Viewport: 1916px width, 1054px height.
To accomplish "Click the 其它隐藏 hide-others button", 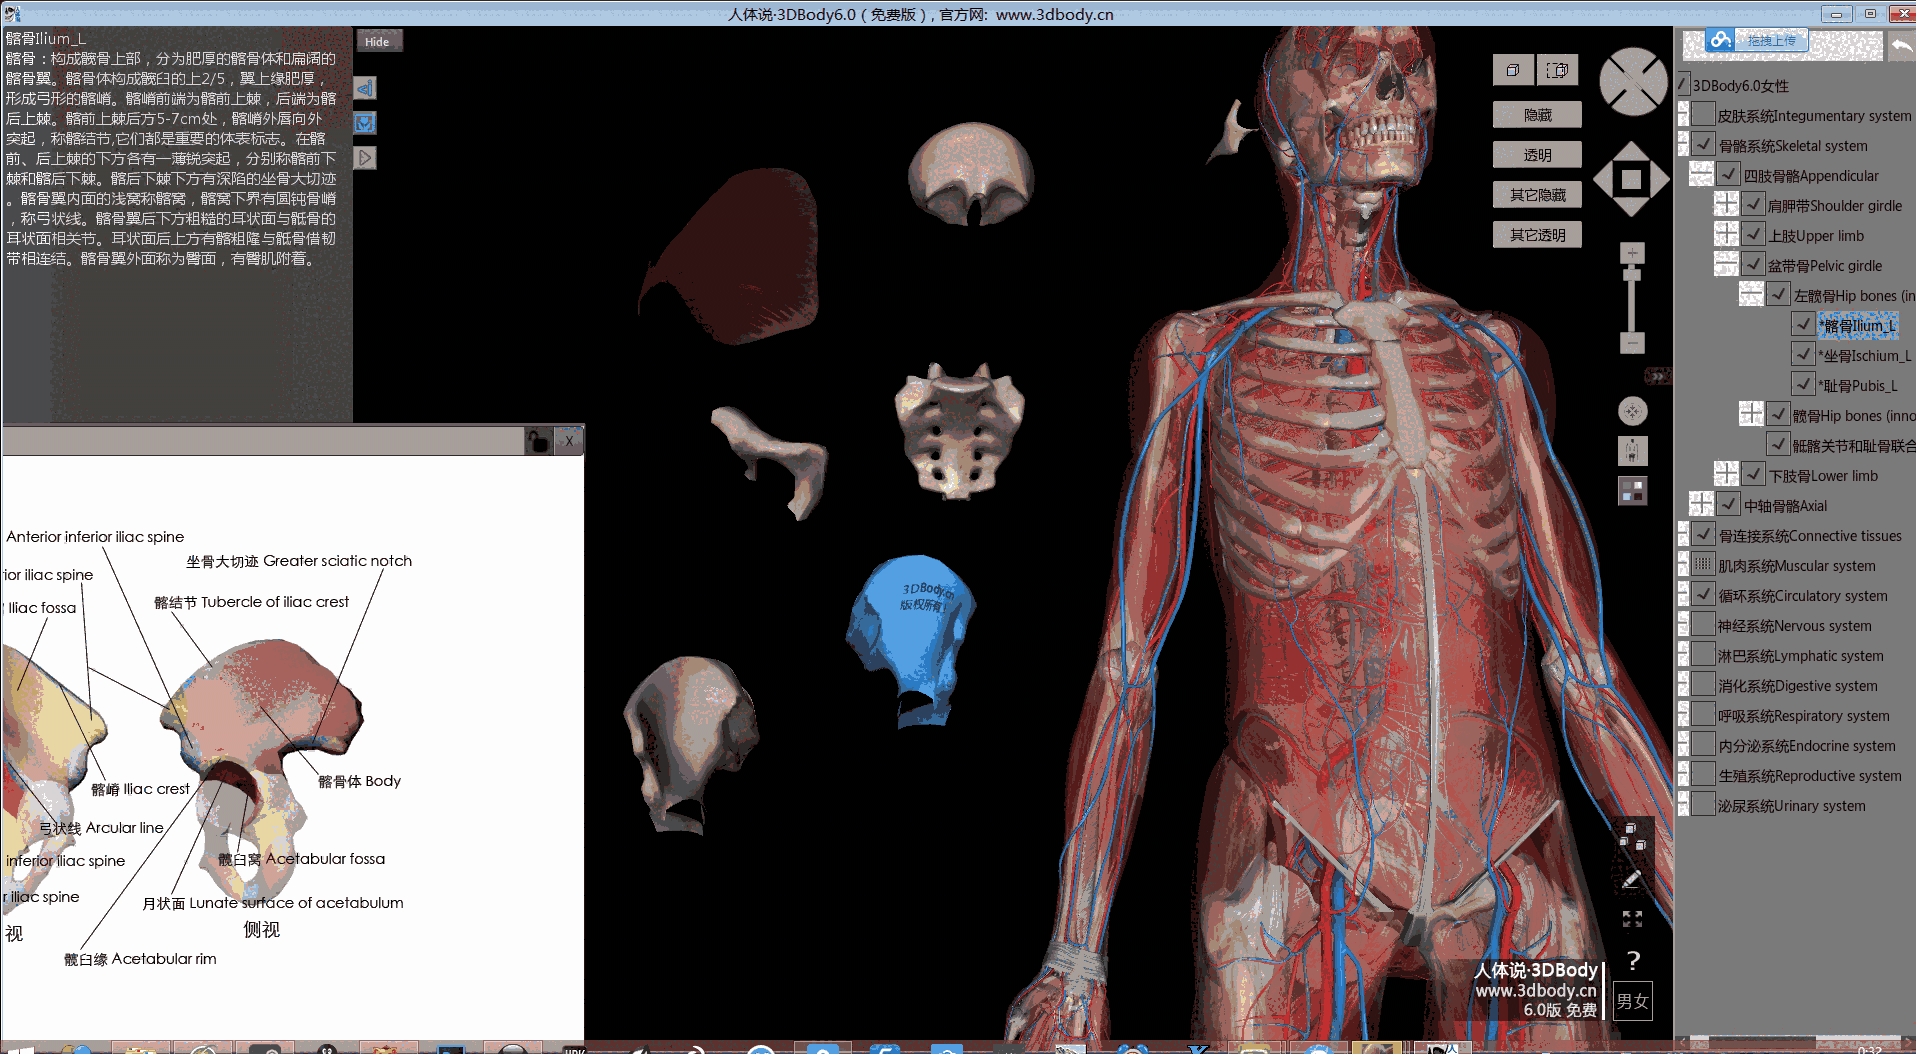I will (x=1537, y=195).
